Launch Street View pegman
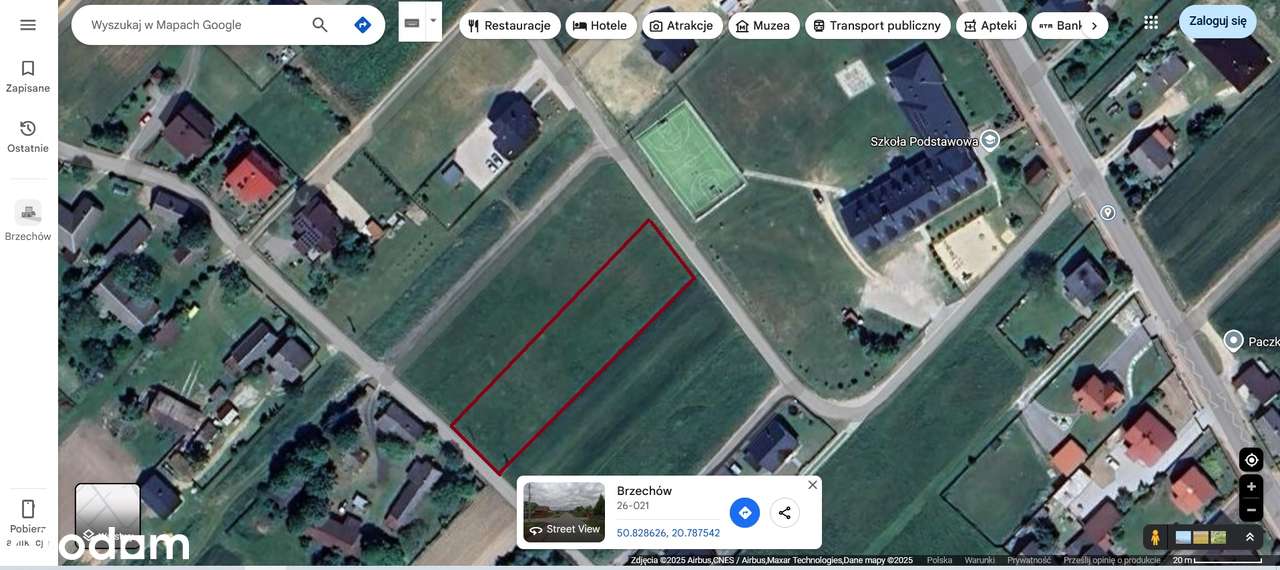 1155,537
